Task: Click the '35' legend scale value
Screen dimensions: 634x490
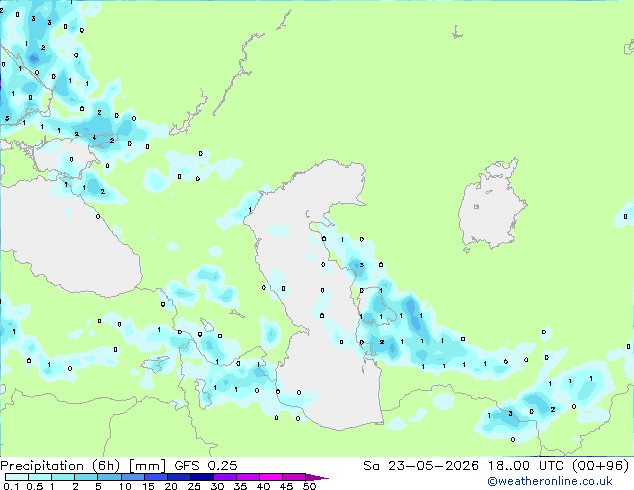Action: pyautogui.click(x=240, y=486)
